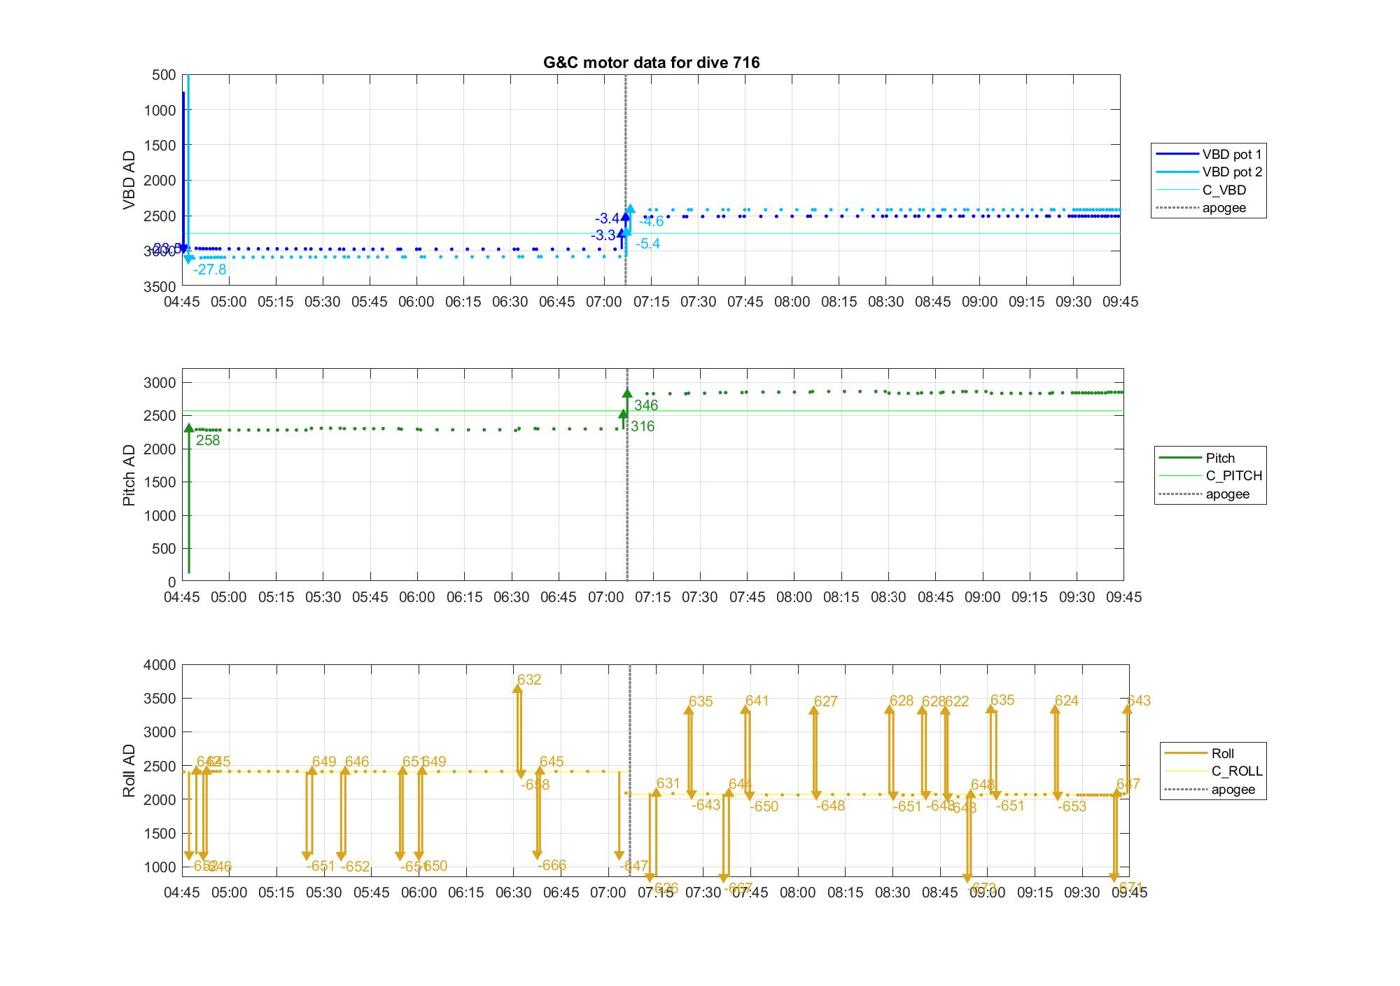Click '09:45' tick under the VBD plot
The height and width of the screenshot is (986, 1400).
[1120, 302]
